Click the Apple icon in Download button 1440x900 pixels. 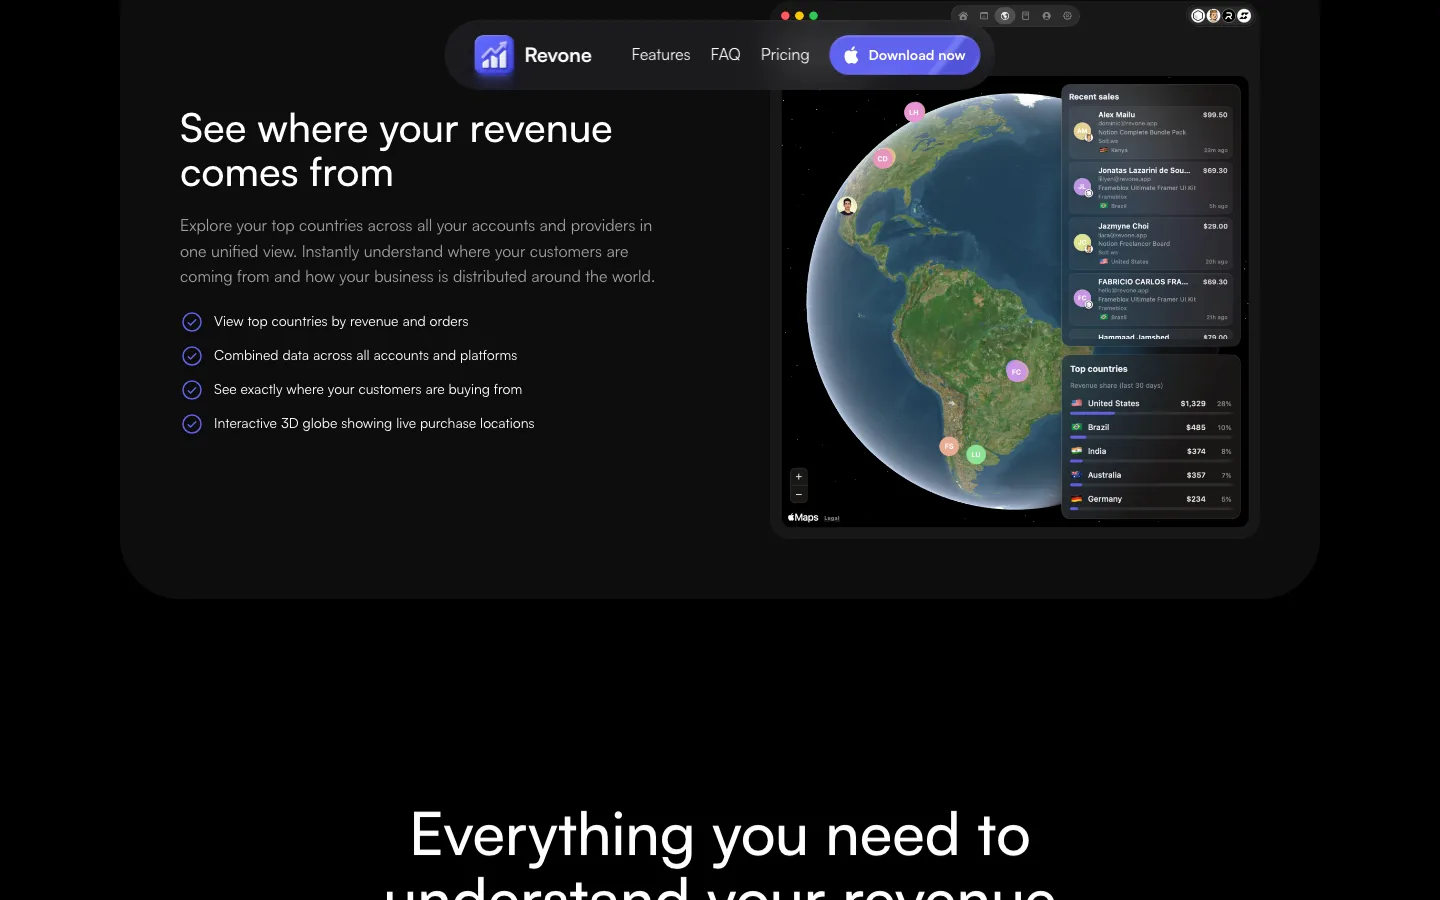851,55
